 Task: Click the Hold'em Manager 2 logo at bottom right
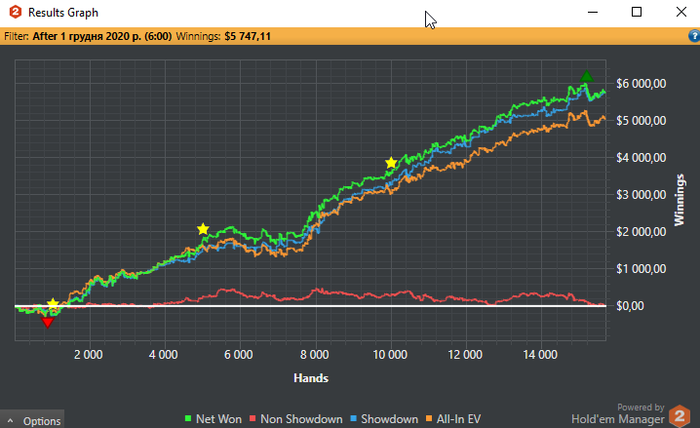point(679,416)
